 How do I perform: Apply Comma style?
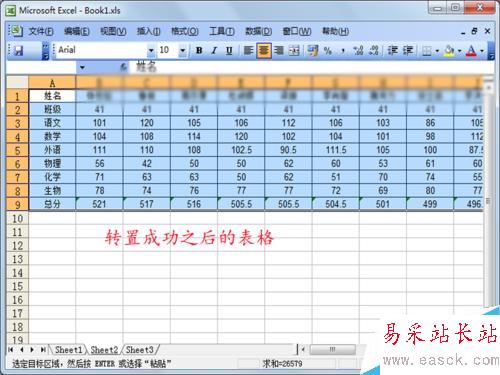pyautogui.click(x=343, y=51)
